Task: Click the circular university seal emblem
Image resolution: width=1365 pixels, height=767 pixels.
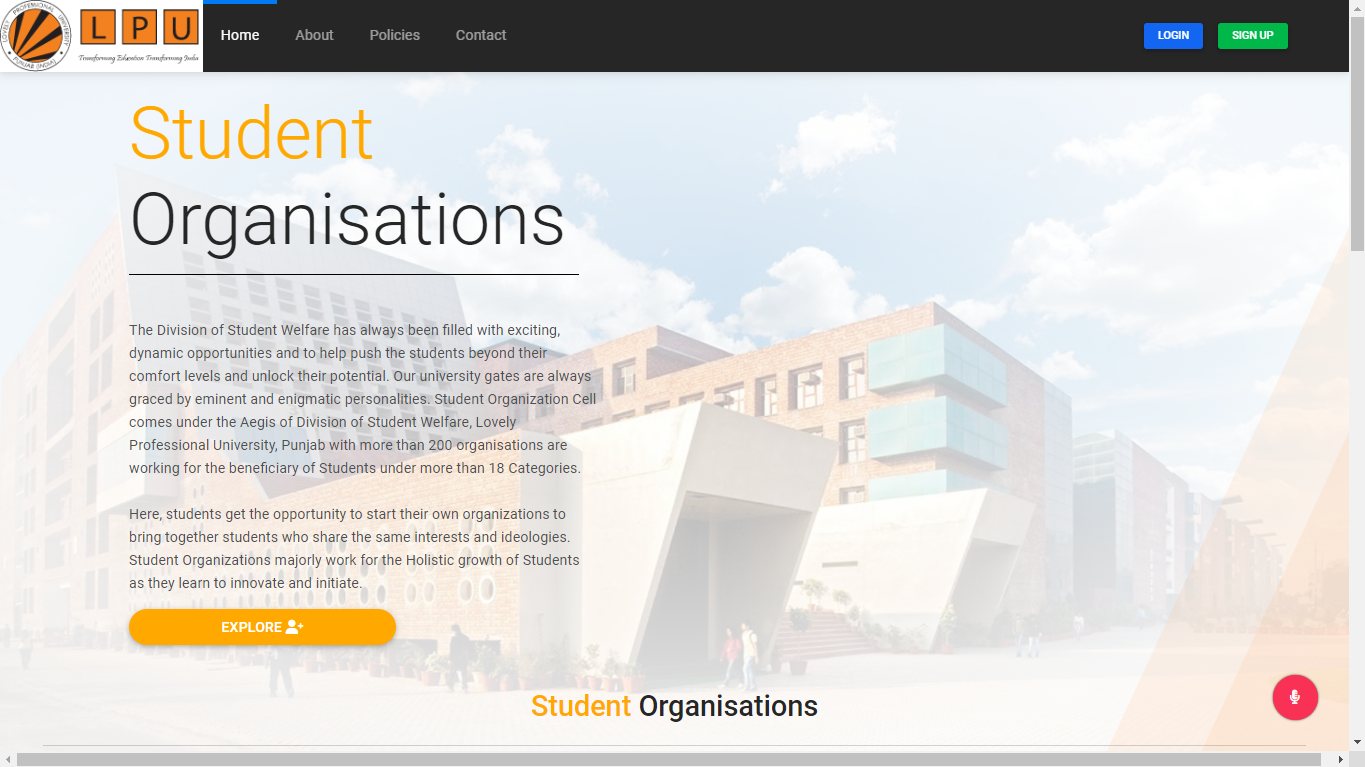Action: (37, 37)
